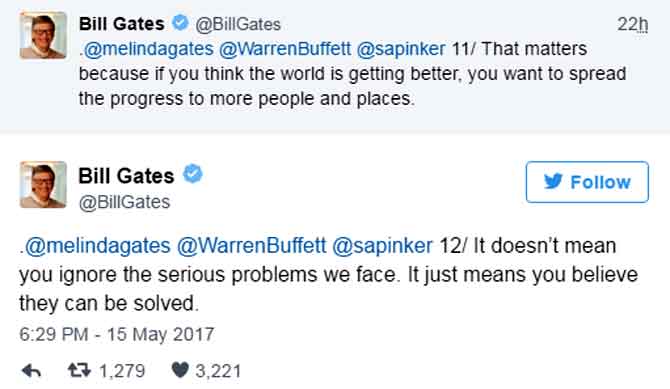Open @sapinker mention in top tweet
The image size is (670, 389).
(x=401, y=49)
